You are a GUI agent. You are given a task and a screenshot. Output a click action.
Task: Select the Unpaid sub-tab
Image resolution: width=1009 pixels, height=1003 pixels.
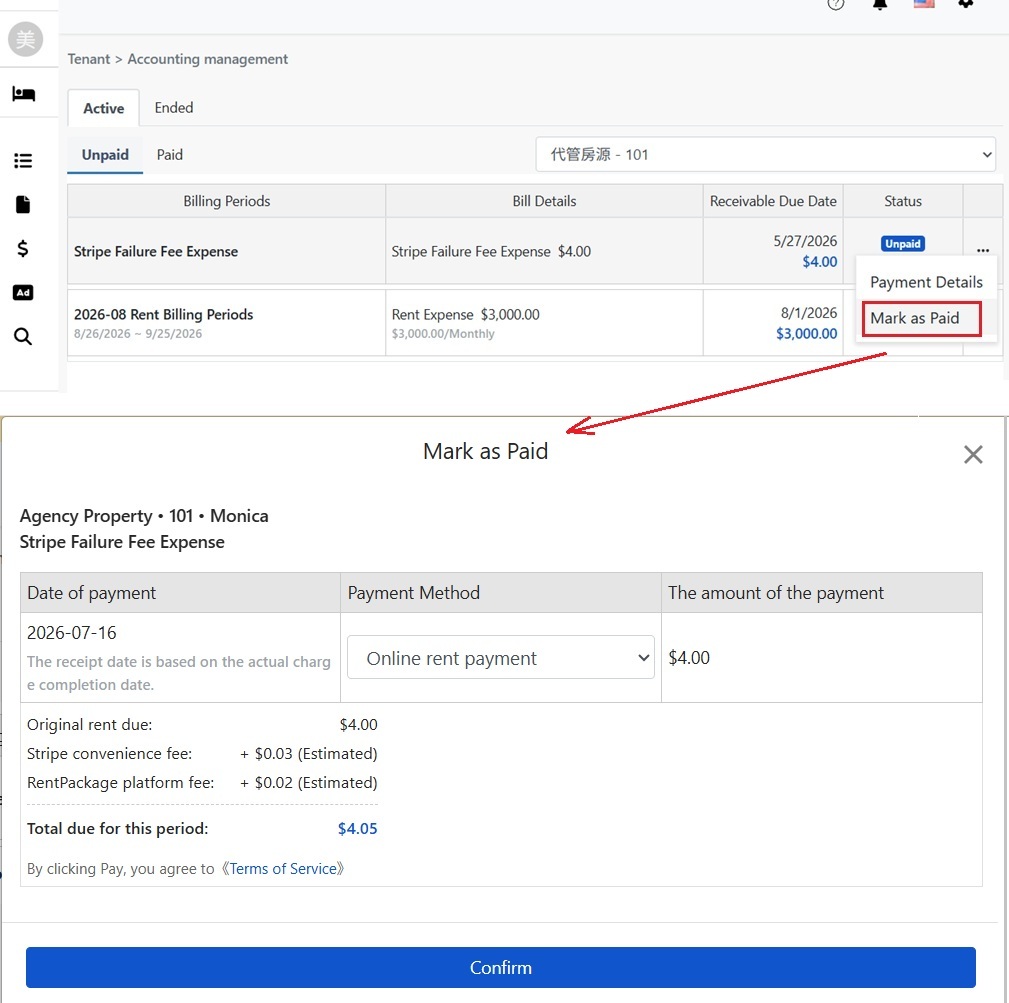[x=105, y=155]
